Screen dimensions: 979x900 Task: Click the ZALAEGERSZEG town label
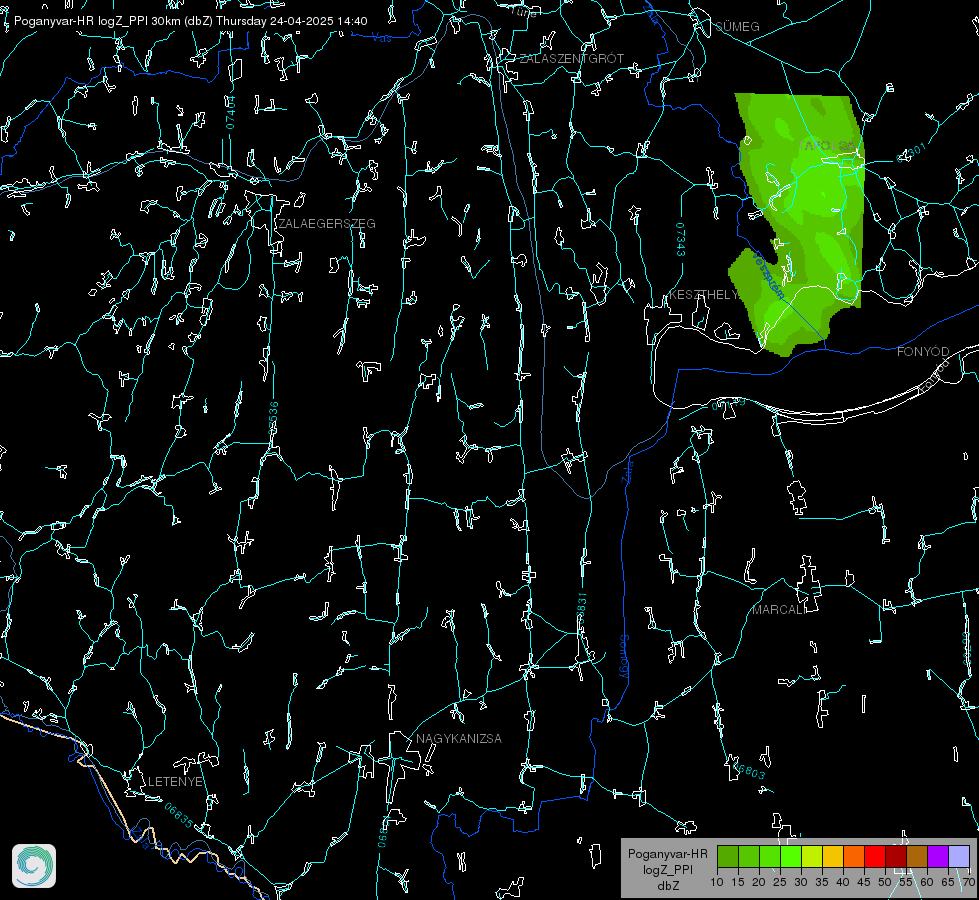(327, 224)
